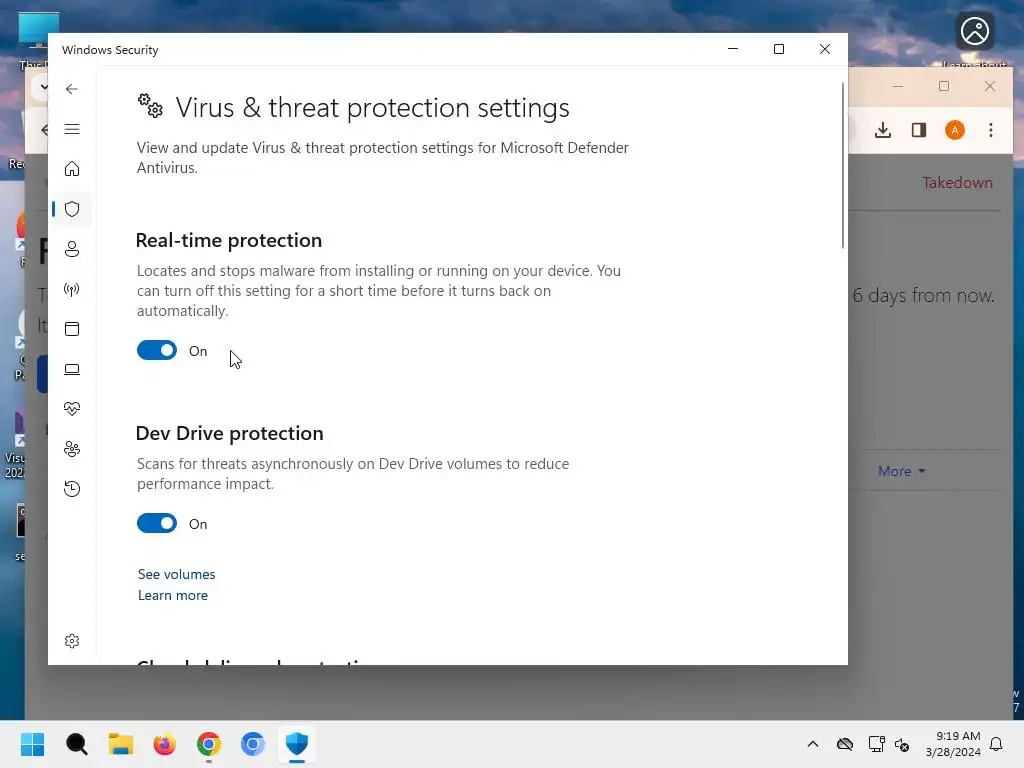The image size is (1024, 768).
Task: Open Chromium from the taskbar
Action: point(253,744)
